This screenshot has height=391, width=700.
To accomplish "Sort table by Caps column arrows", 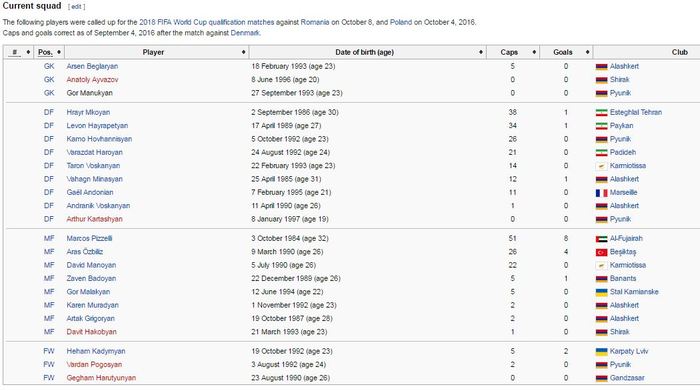I will point(534,52).
